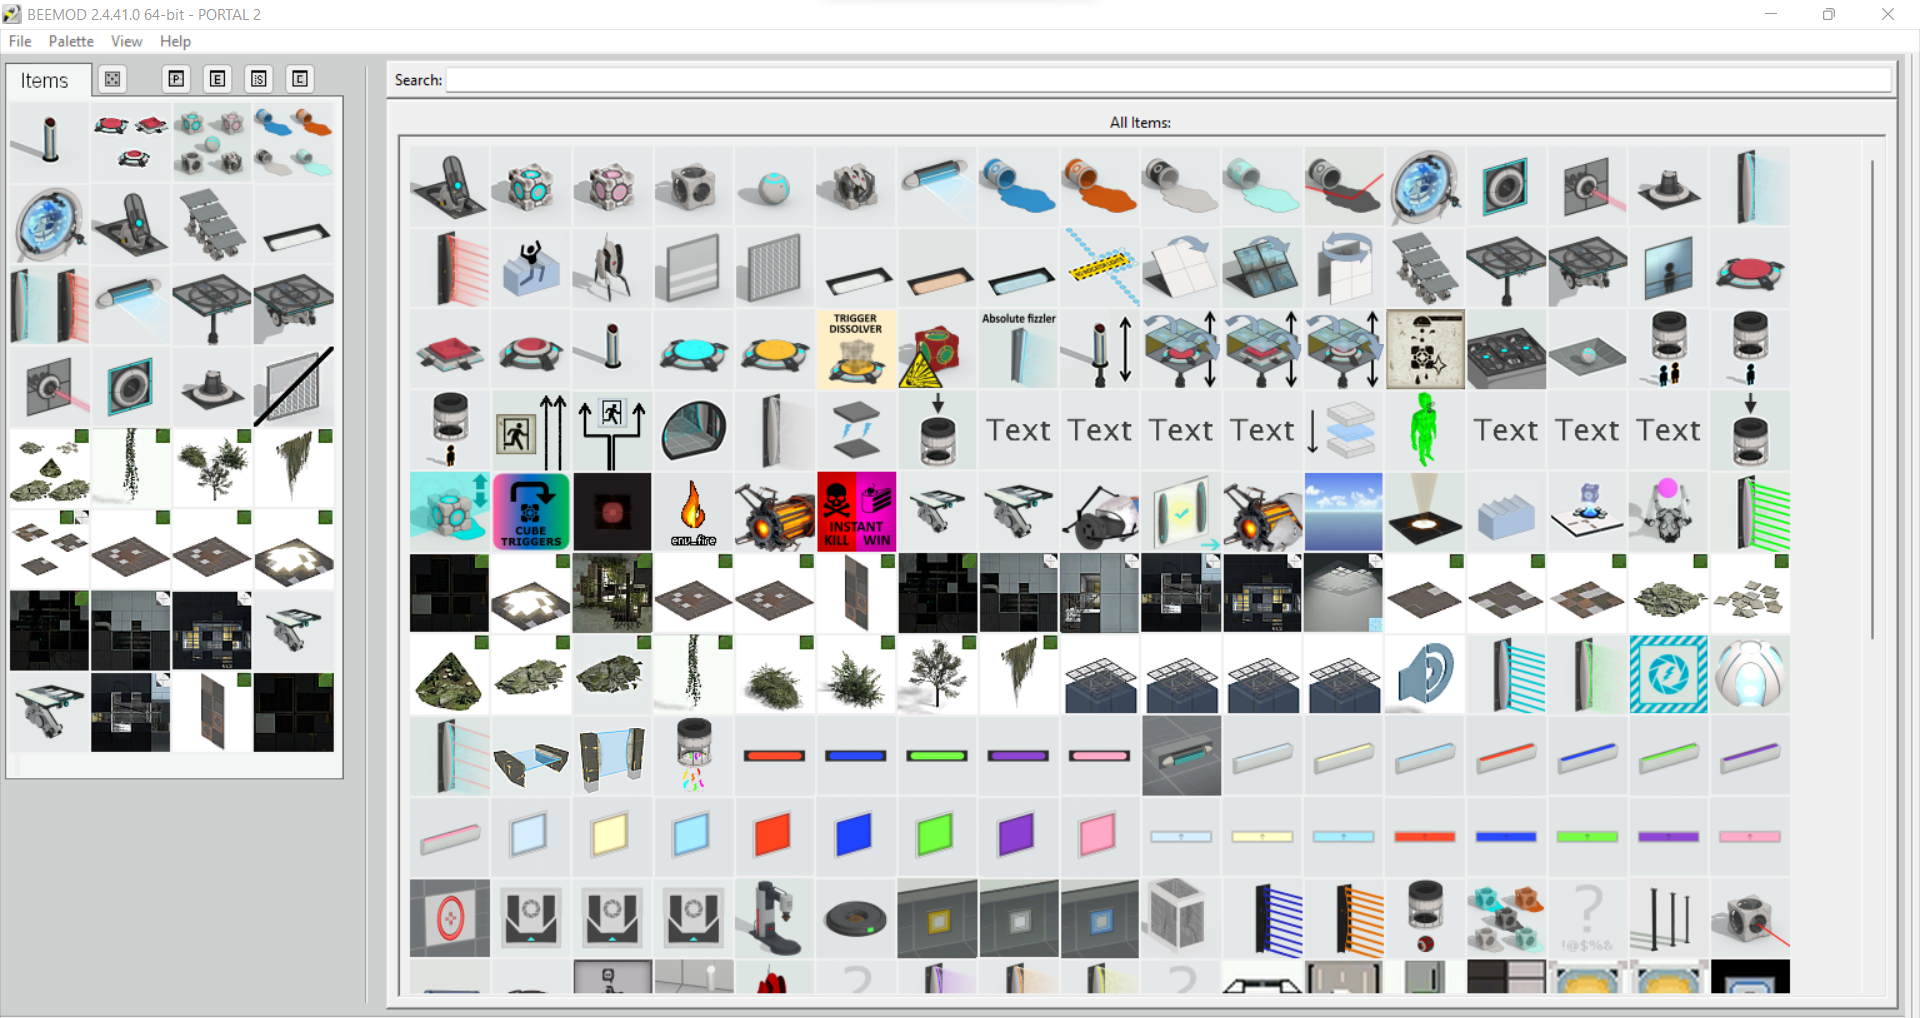This screenshot has width=1920, height=1018.
Task: Click the dice randomize palette button
Action: tap(113, 79)
